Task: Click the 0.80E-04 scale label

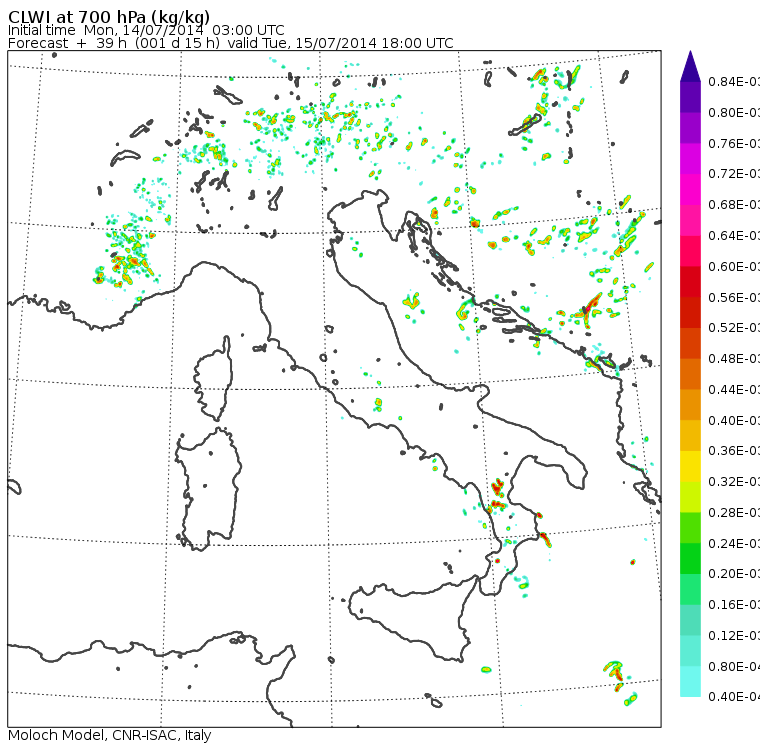Action: pyautogui.click(x=734, y=666)
